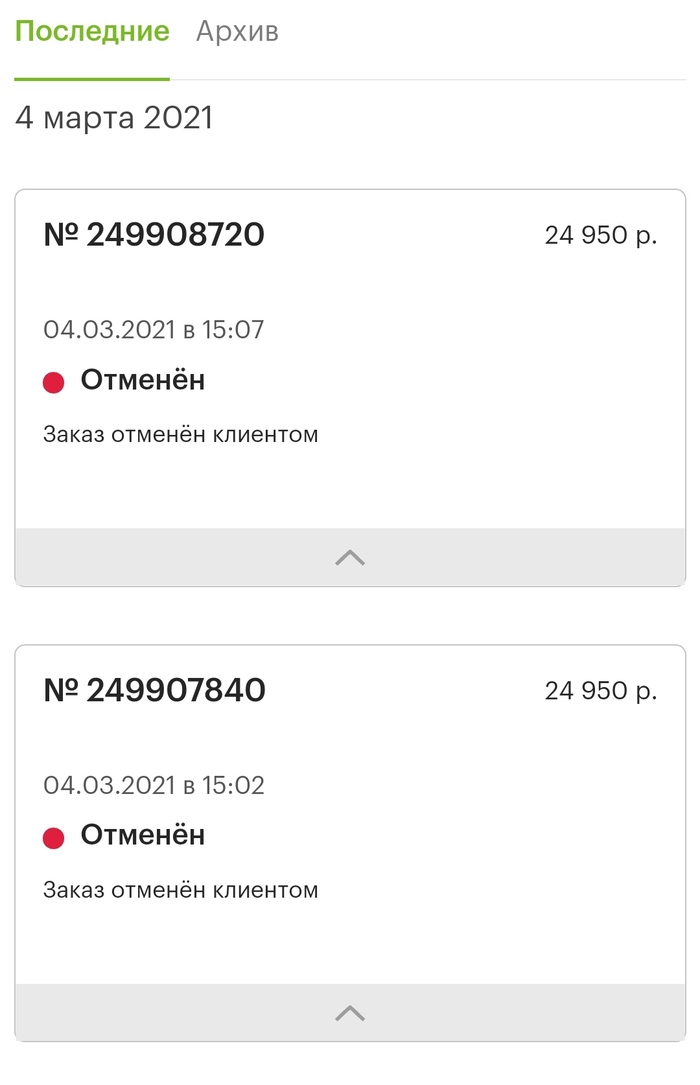Open order № 249908720
This screenshot has width=700, height=1085.
154,235
